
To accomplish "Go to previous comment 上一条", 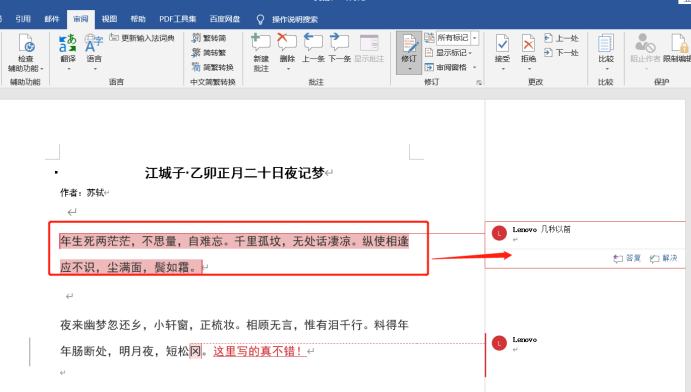I will [x=313, y=48].
